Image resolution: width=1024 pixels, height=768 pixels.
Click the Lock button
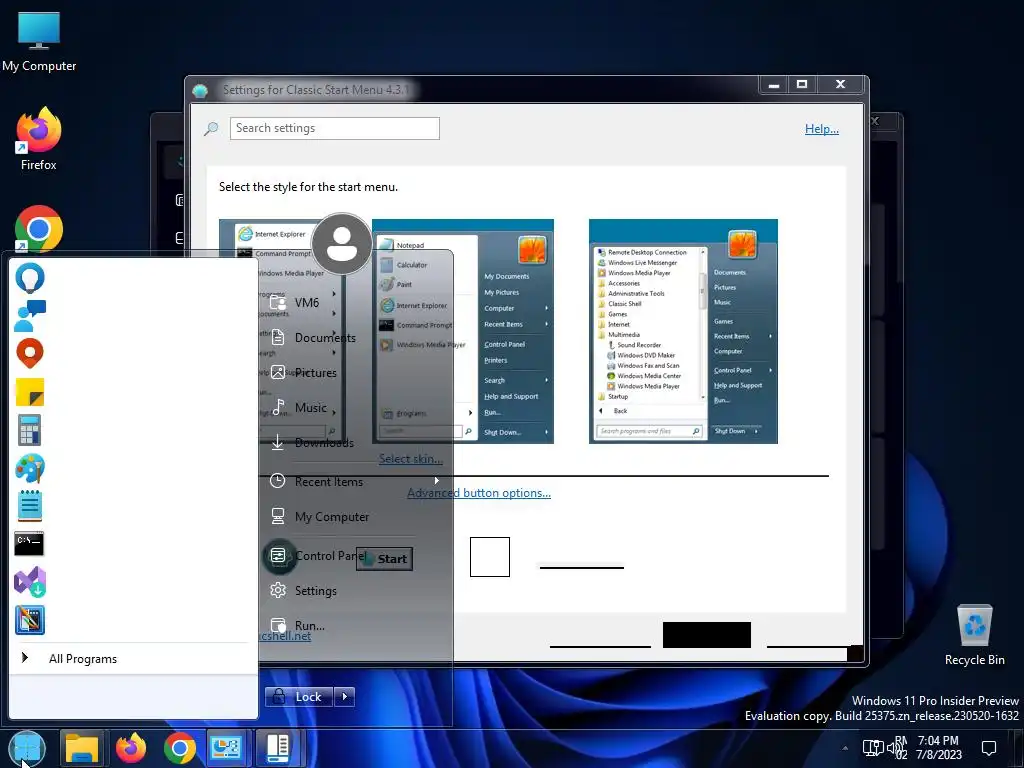coord(300,697)
